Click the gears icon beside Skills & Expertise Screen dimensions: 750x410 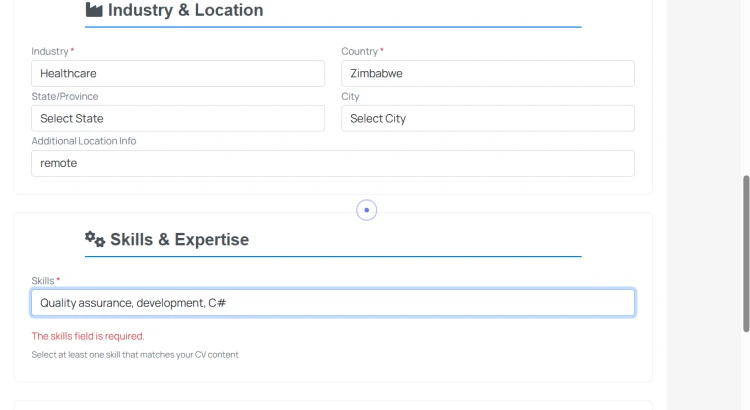95,239
